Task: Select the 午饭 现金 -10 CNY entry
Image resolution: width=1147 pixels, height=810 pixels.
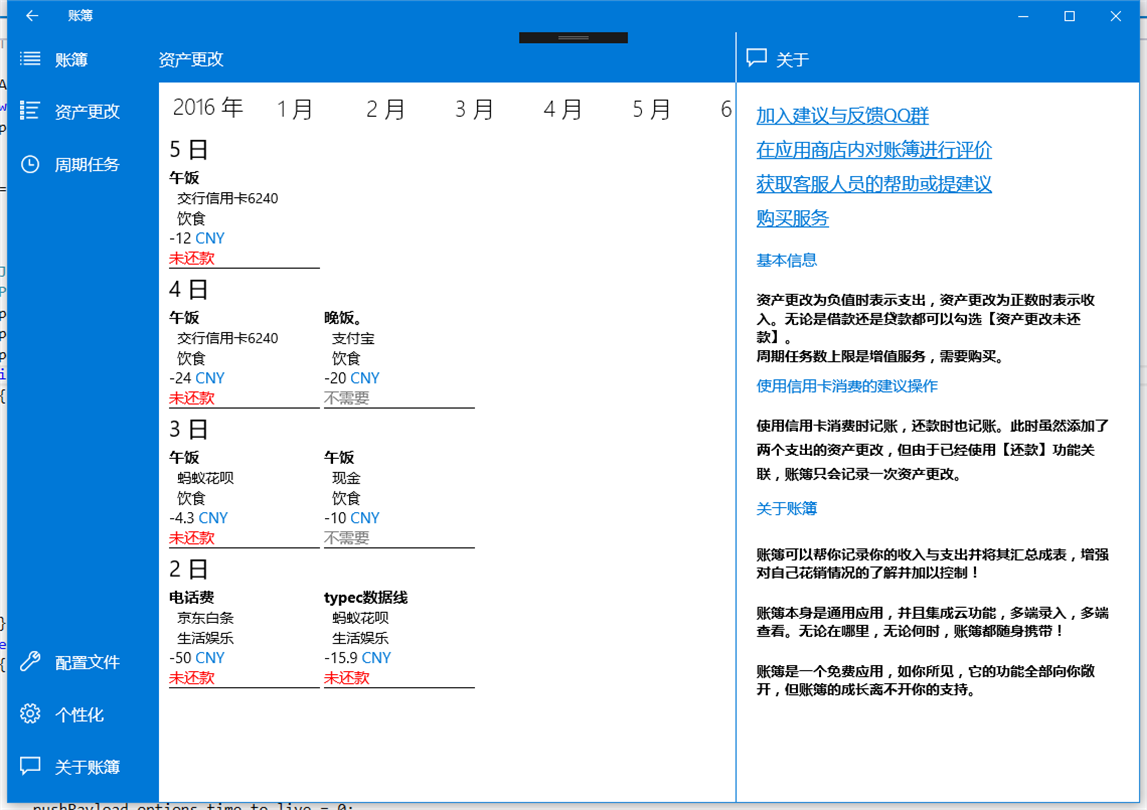Action: (x=399, y=498)
